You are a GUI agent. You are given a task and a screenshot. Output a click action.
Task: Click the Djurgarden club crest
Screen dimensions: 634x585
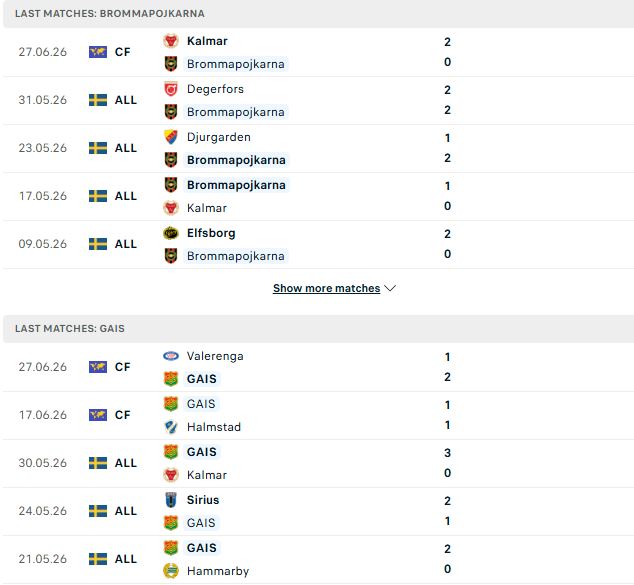171,137
